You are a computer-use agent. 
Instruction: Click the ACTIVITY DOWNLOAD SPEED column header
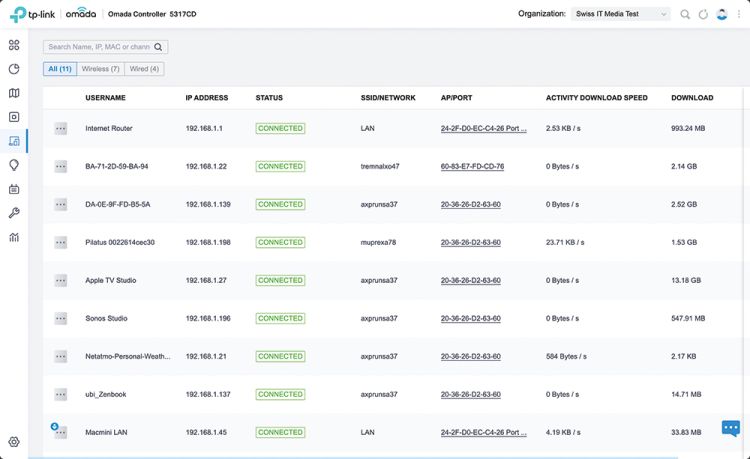(x=596, y=98)
